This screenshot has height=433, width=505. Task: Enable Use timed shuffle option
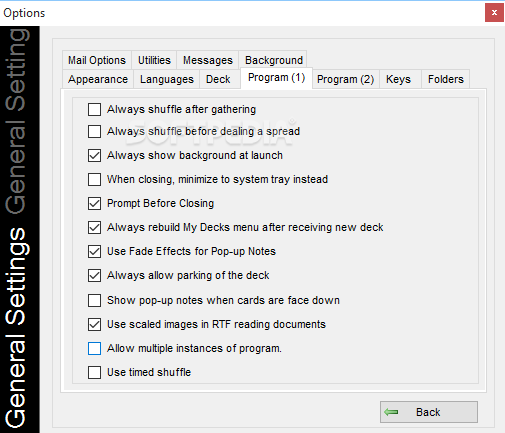[x=94, y=372]
